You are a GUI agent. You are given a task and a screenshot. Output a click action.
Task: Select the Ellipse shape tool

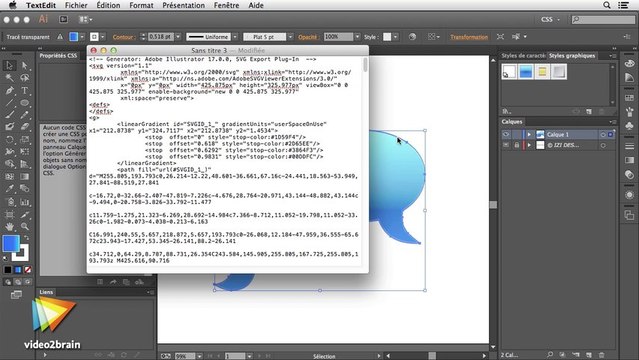[x=25, y=103]
